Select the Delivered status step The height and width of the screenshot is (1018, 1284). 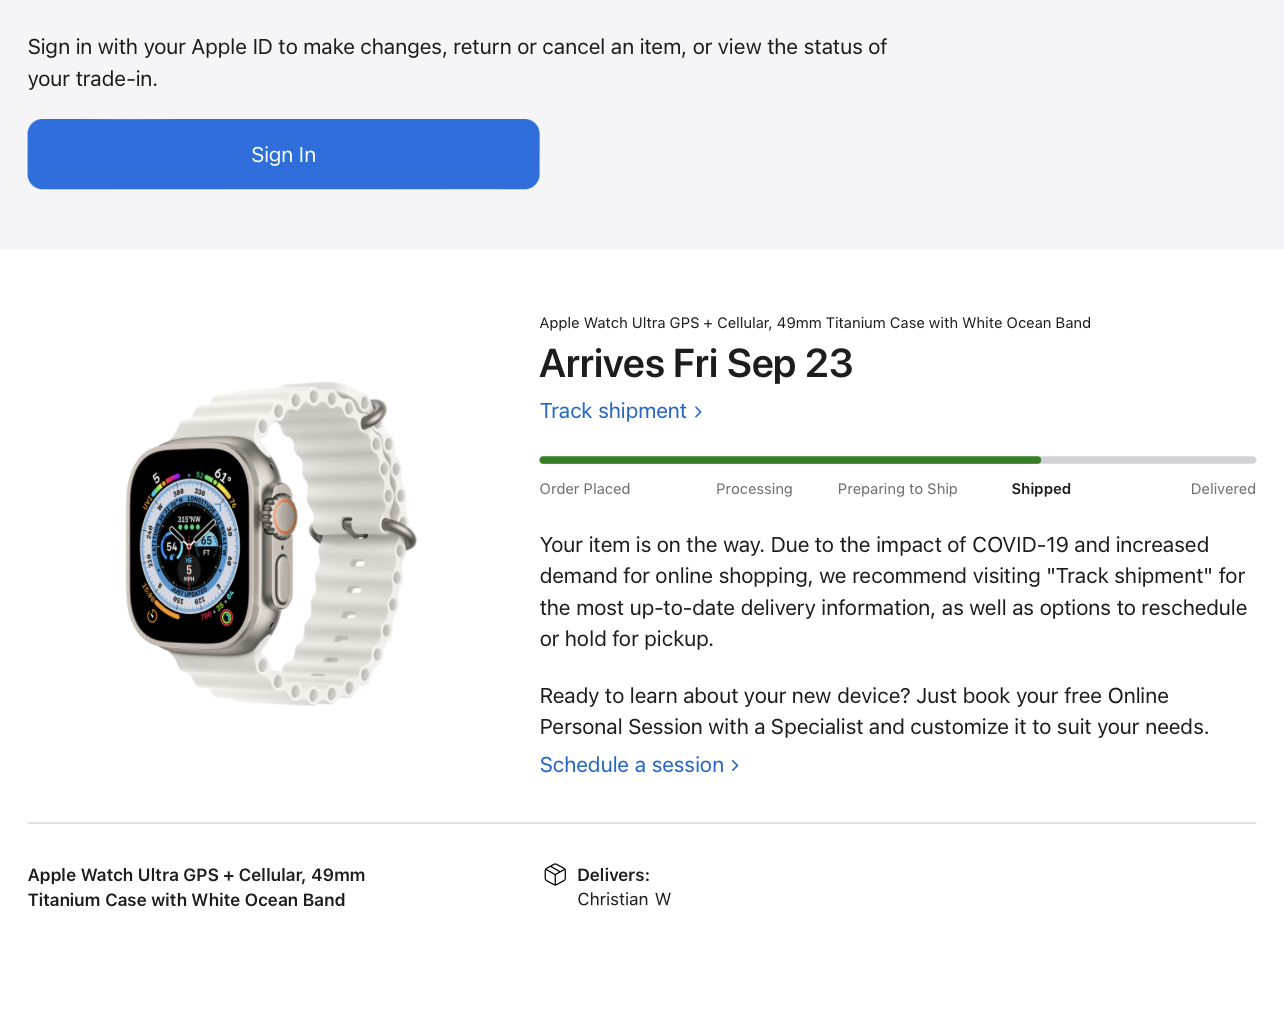[1222, 489]
